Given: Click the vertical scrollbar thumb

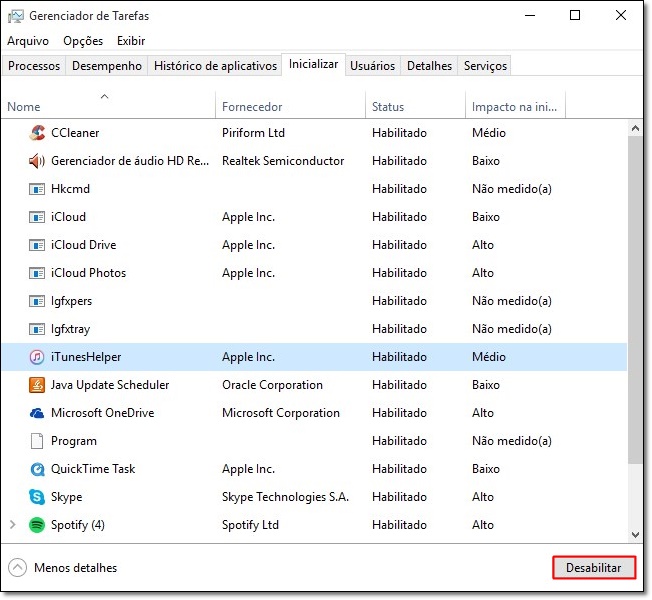Looking at the screenshot, I should click(x=635, y=300).
